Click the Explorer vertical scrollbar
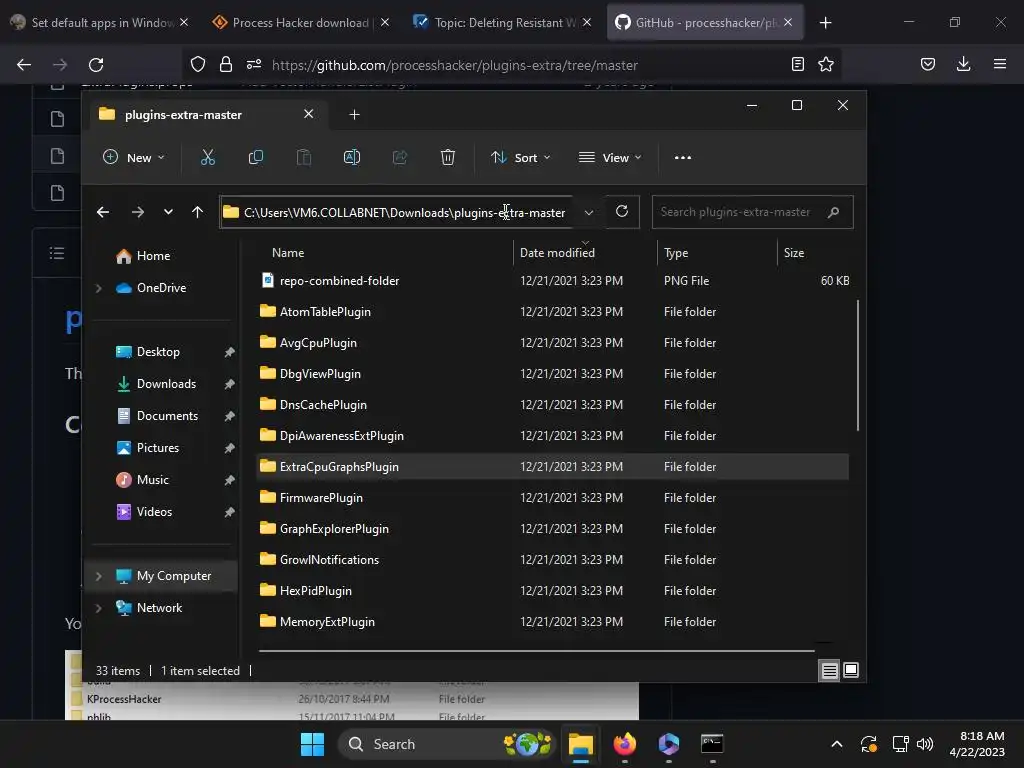 [x=857, y=365]
